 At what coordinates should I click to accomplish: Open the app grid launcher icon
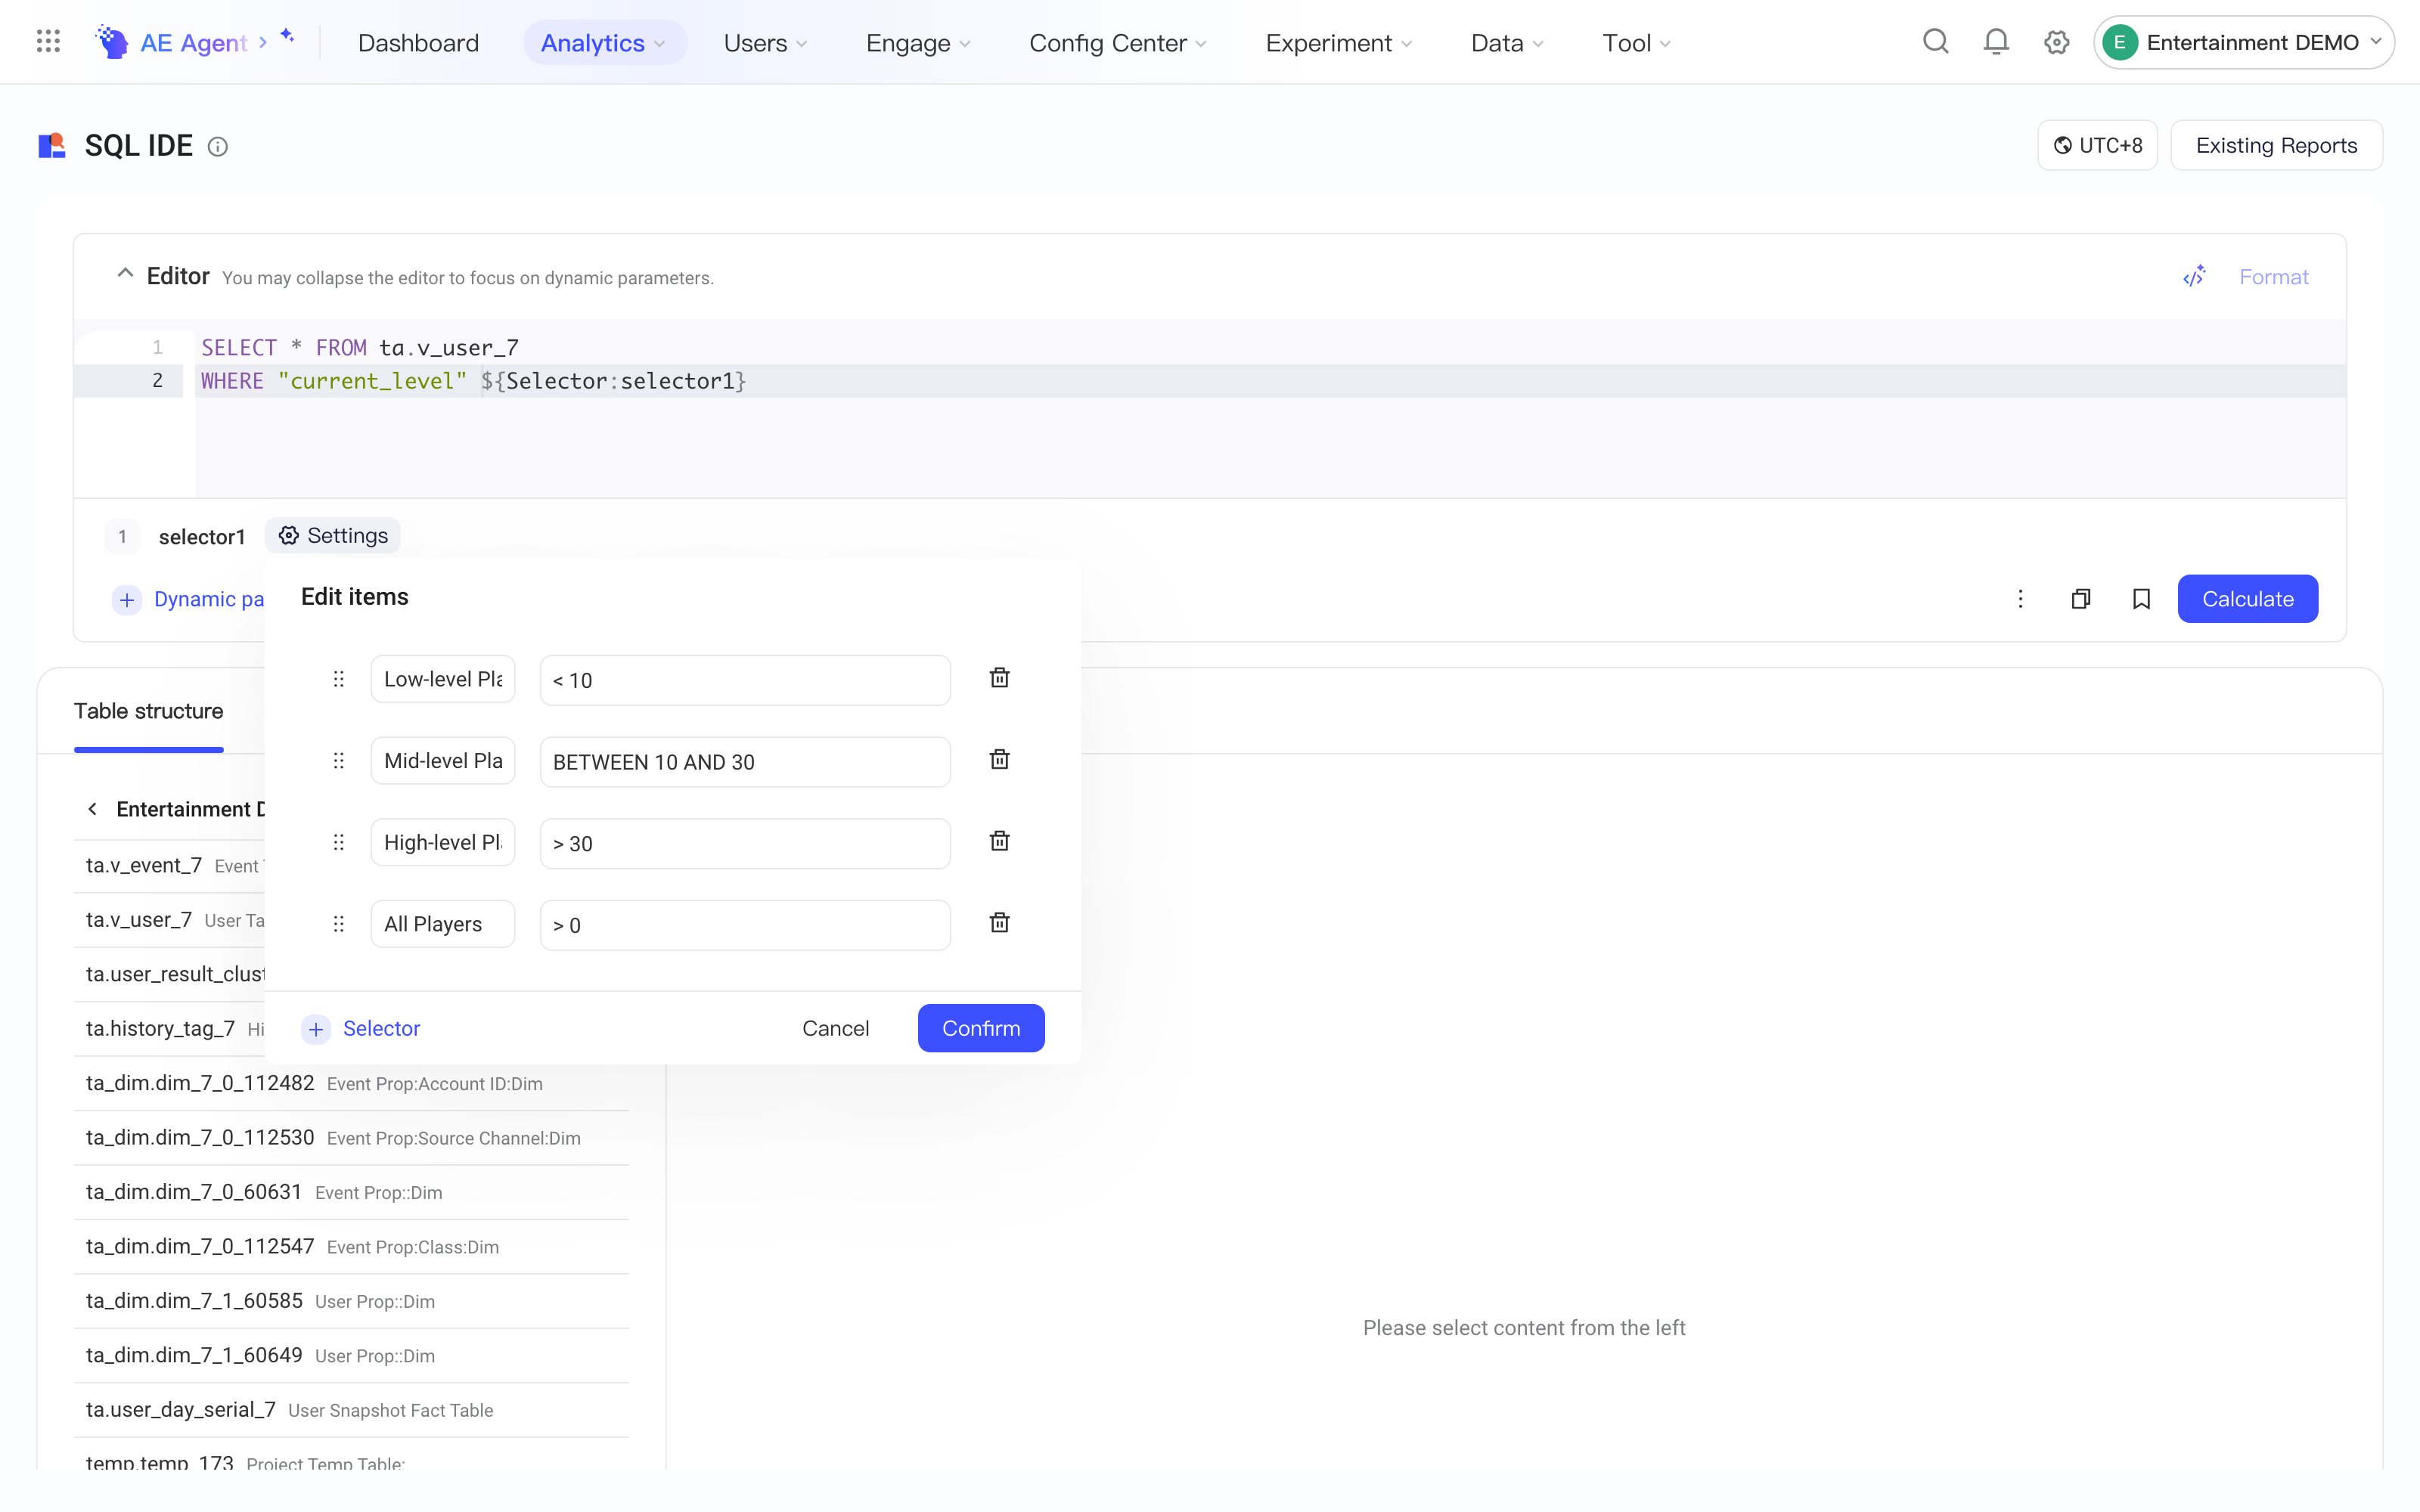[48, 42]
